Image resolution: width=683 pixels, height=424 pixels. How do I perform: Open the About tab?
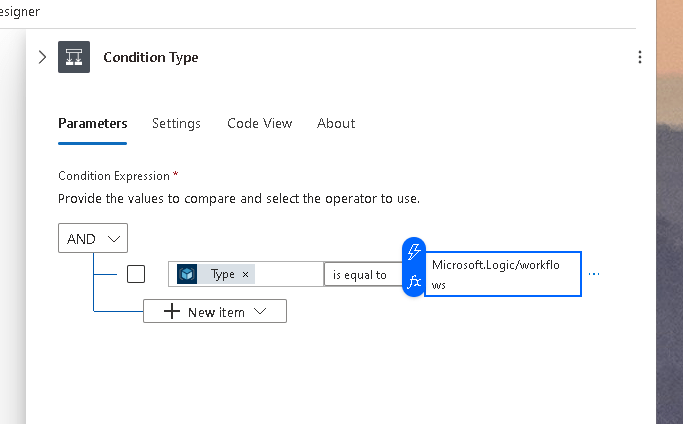[x=336, y=123]
